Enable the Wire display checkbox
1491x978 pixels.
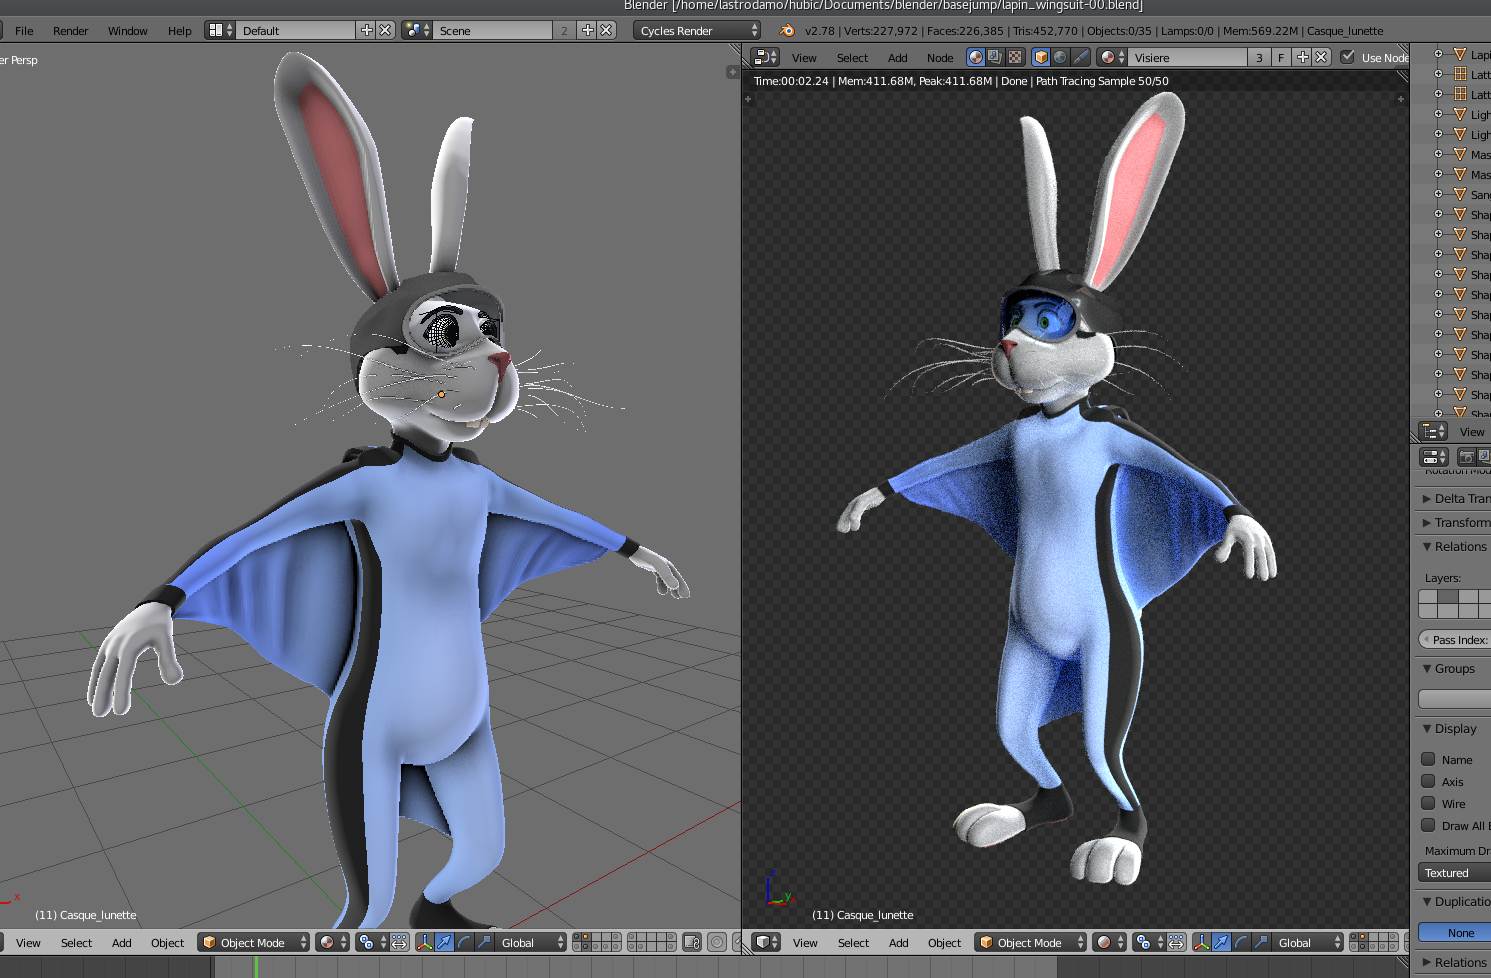point(1428,803)
